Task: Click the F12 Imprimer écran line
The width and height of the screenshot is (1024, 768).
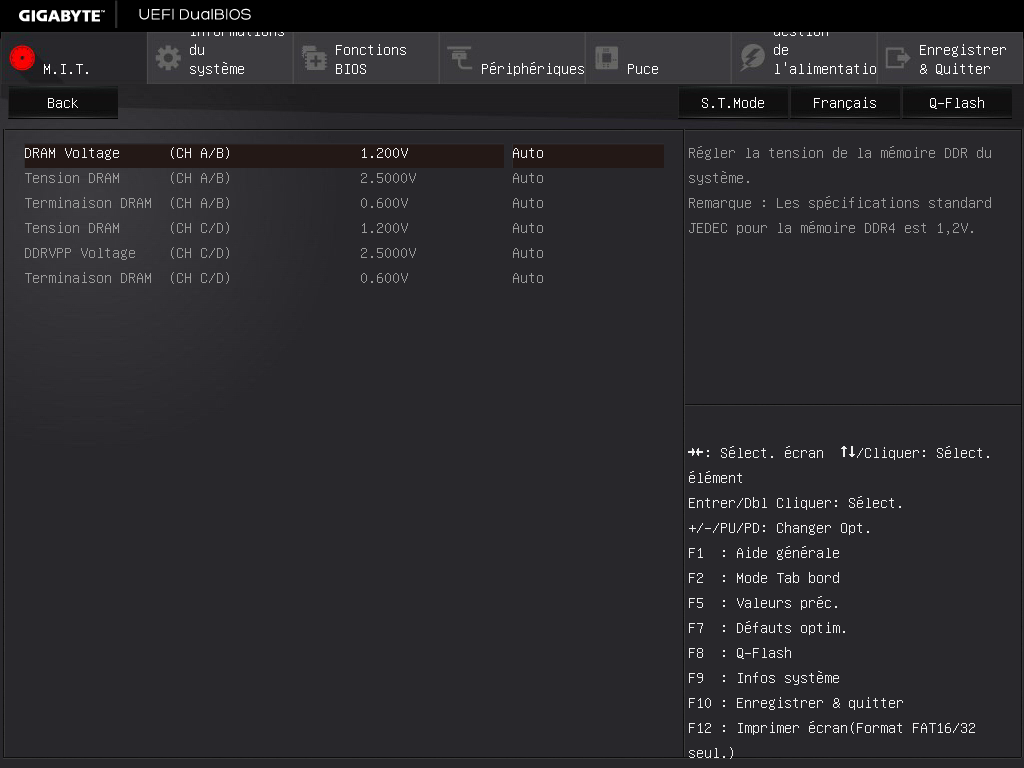Action: tap(831, 740)
